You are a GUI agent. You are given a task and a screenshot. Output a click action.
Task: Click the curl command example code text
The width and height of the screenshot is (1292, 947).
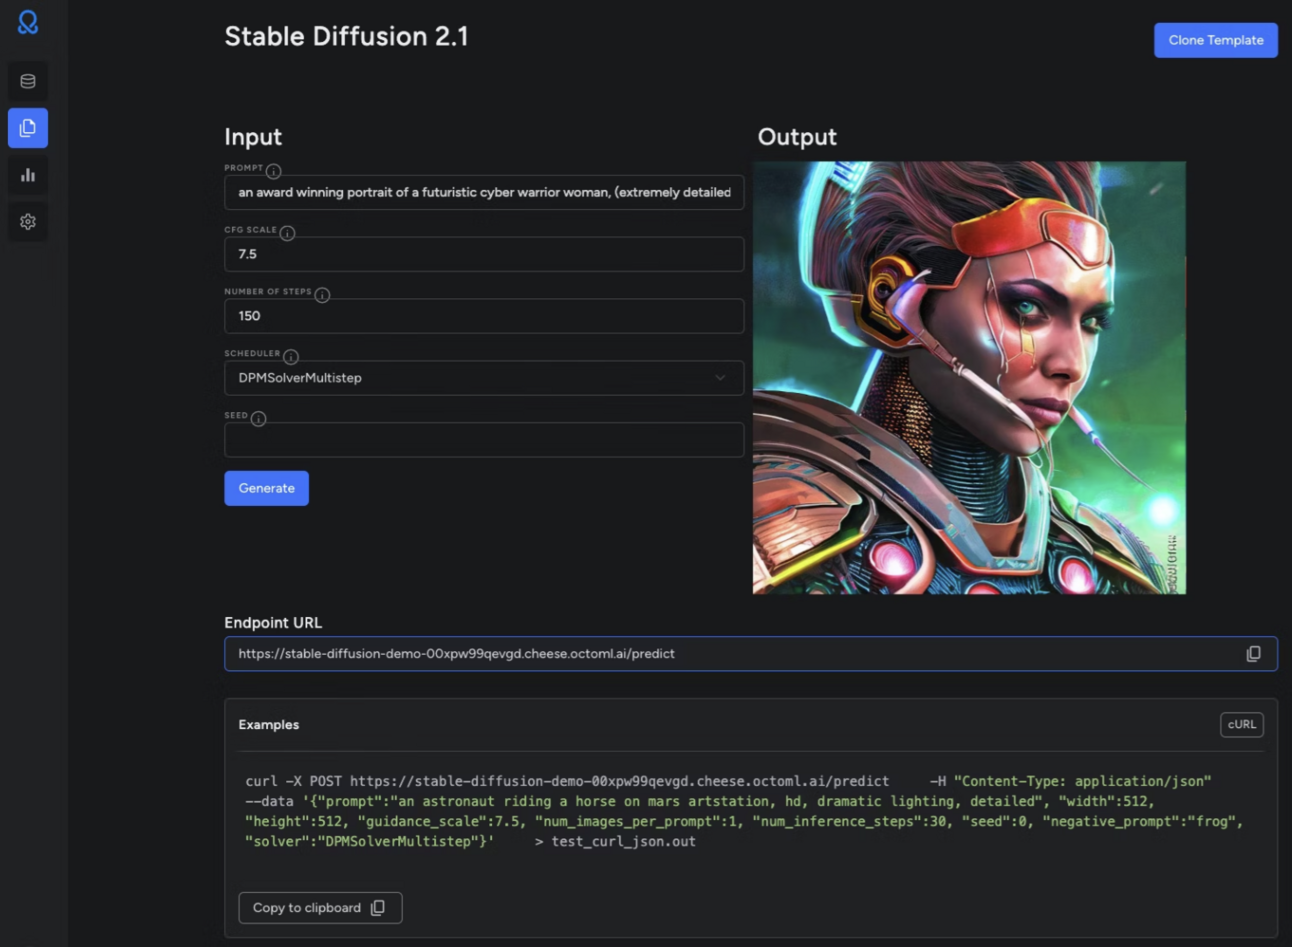coord(744,811)
